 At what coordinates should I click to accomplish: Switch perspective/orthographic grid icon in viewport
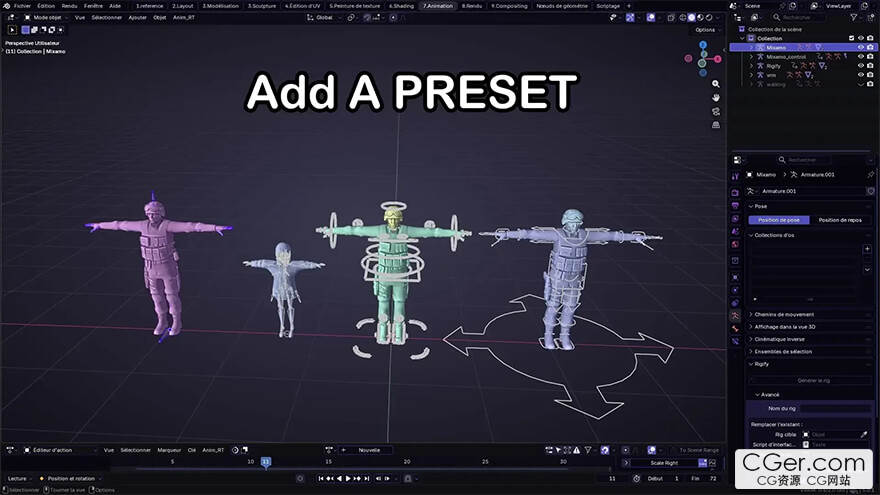tap(716, 125)
